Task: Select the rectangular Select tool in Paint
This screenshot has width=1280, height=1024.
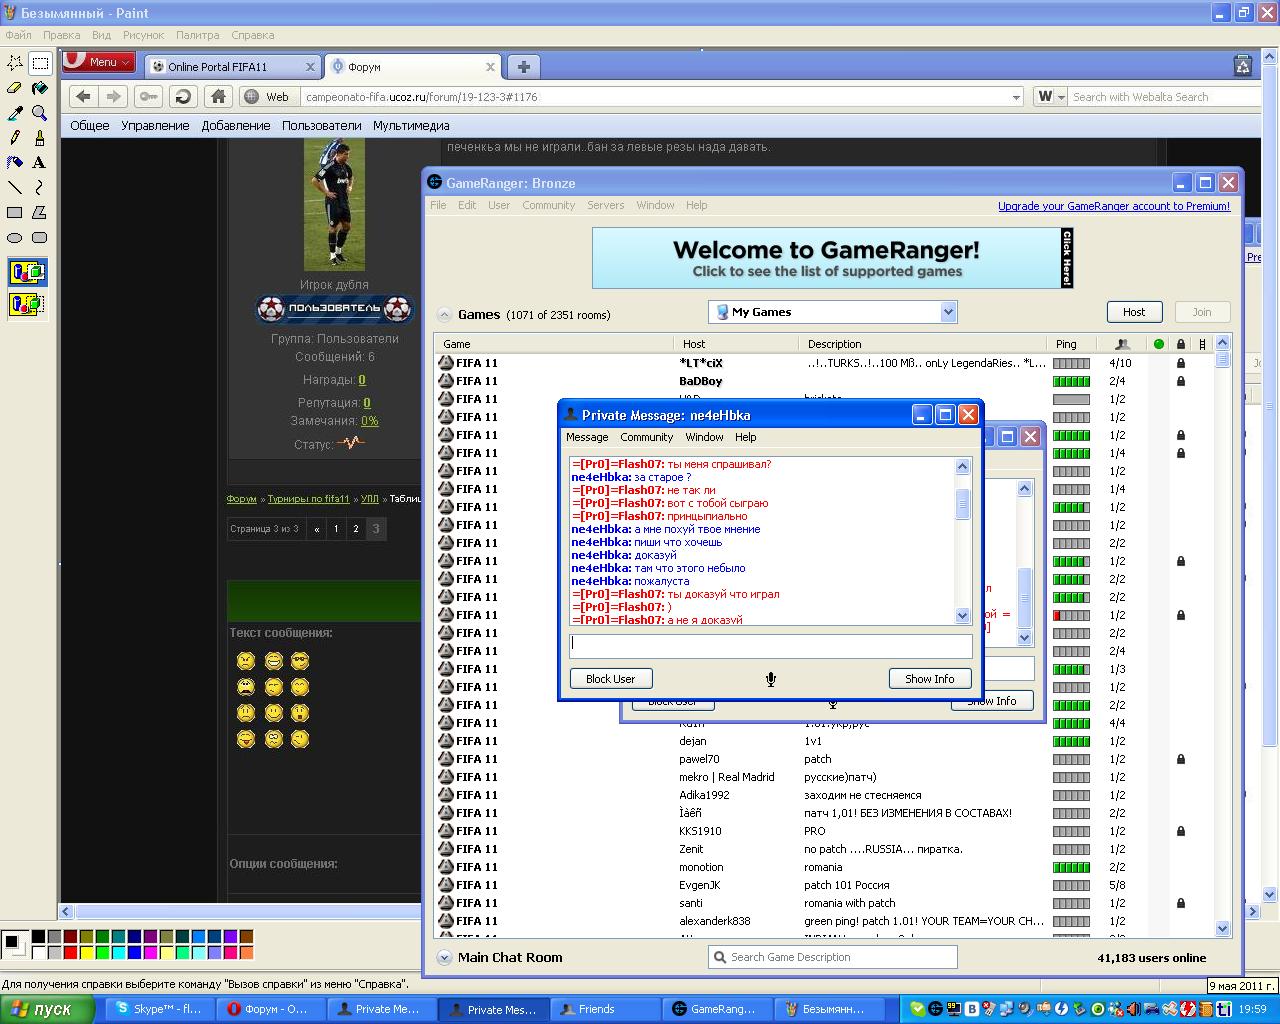Action: (40, 63)
